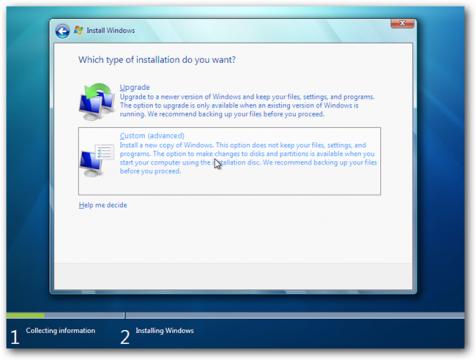This screenshot has width=476, height=360.
Task: Click the Custom option description text
Action: [248, 158]
